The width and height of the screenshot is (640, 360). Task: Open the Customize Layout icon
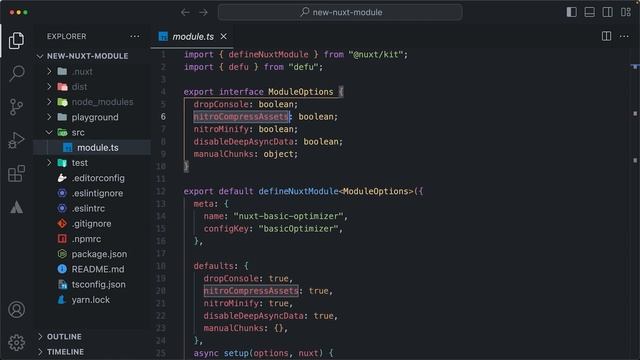[x=626, y=12]
